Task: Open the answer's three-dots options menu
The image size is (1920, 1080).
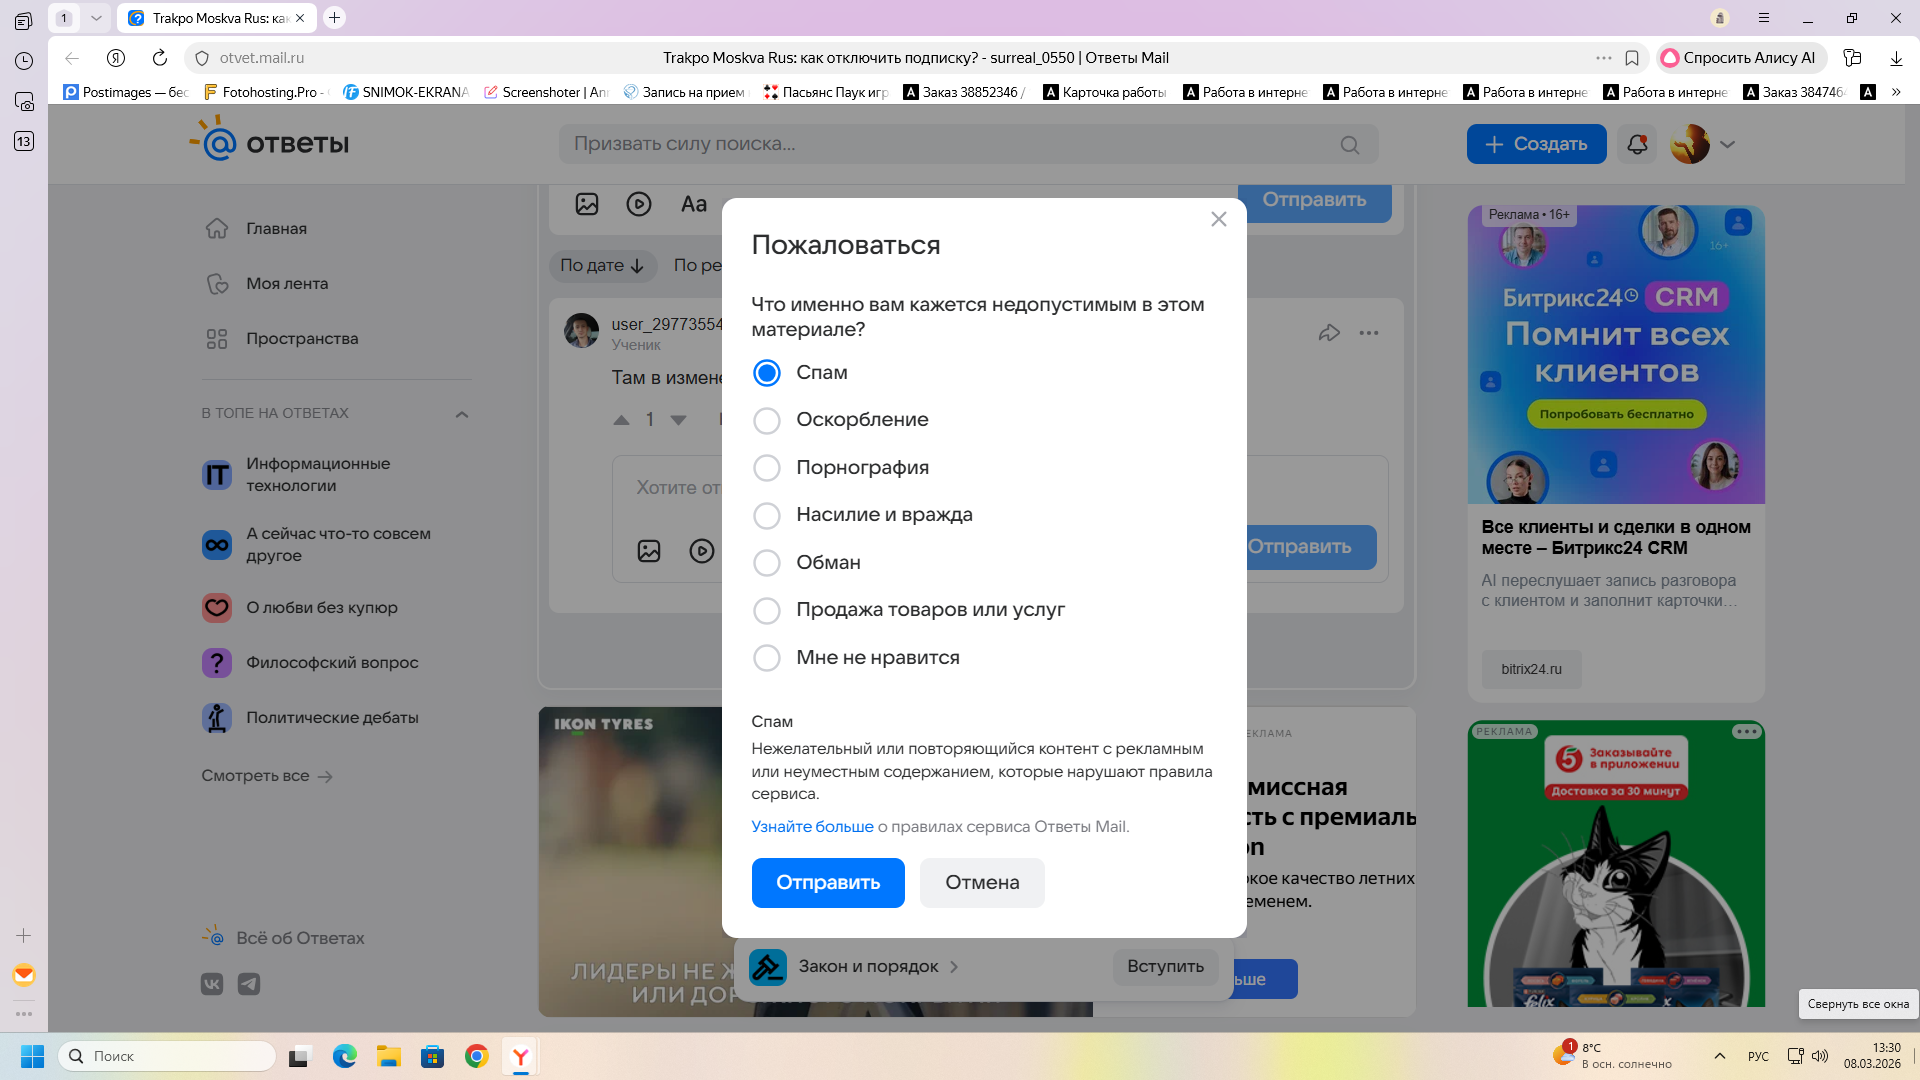Action: 1369,333
